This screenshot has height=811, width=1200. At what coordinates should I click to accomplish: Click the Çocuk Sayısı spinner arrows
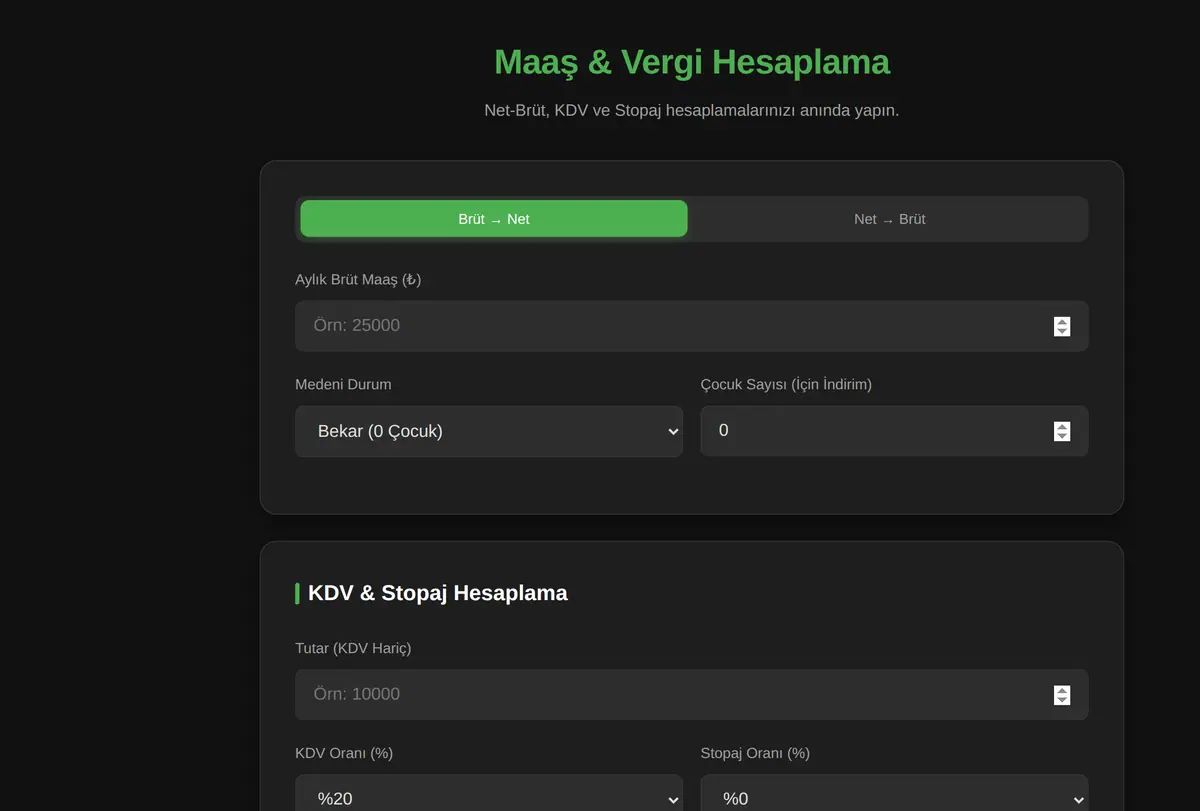click(x=1062, y=431)
